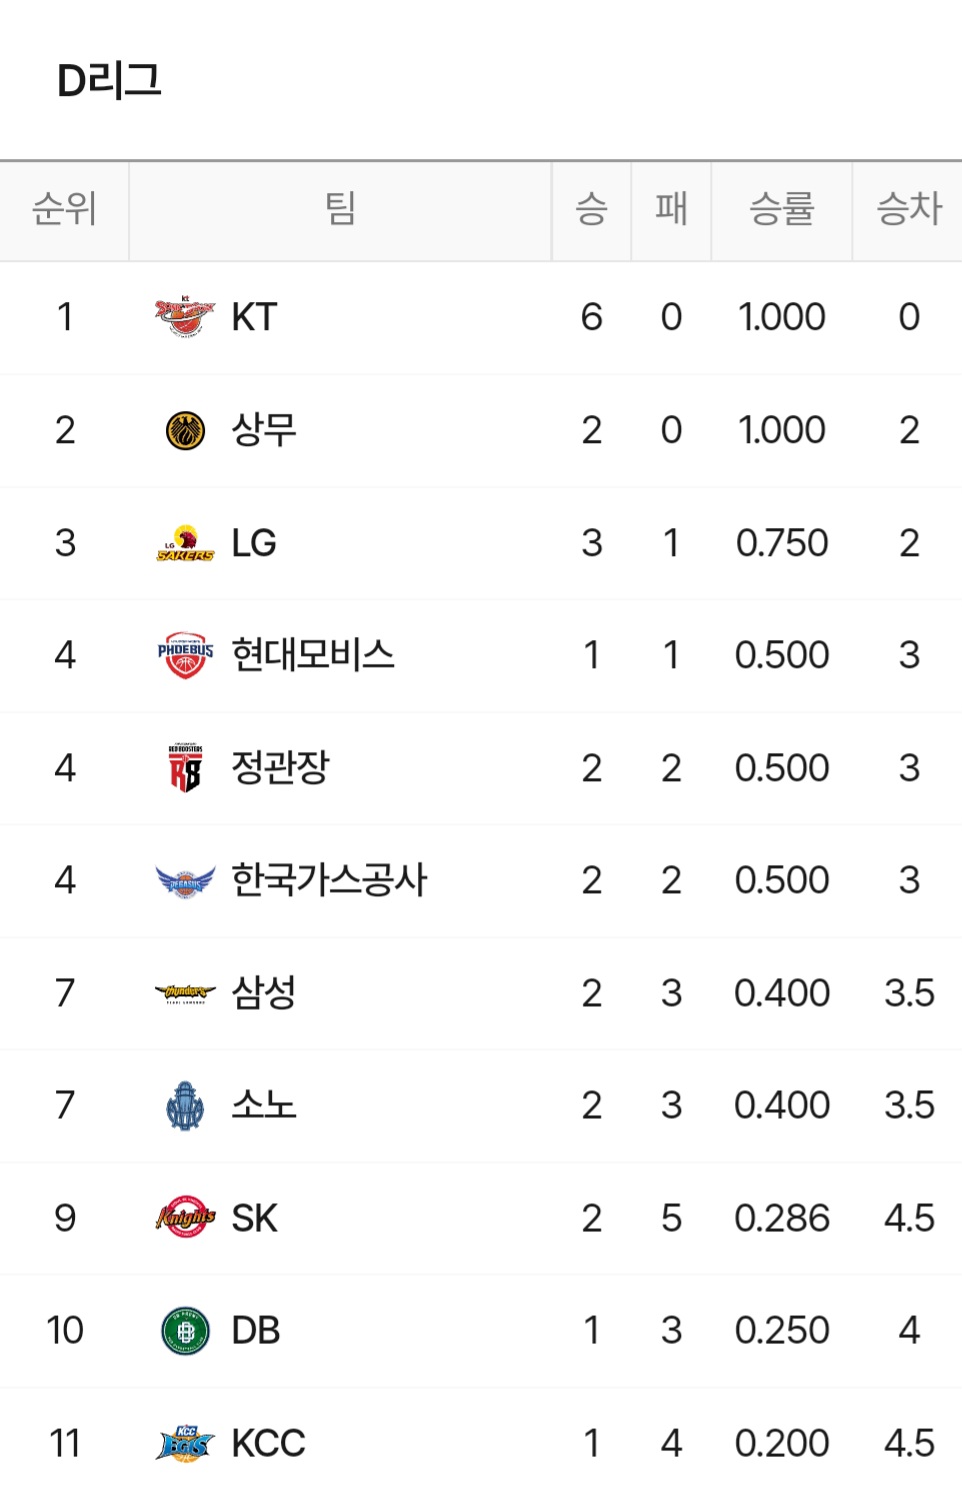Click the SK win rate 0.286
The width and height of the screenshot is (962, 1491).
(781, 1218)
